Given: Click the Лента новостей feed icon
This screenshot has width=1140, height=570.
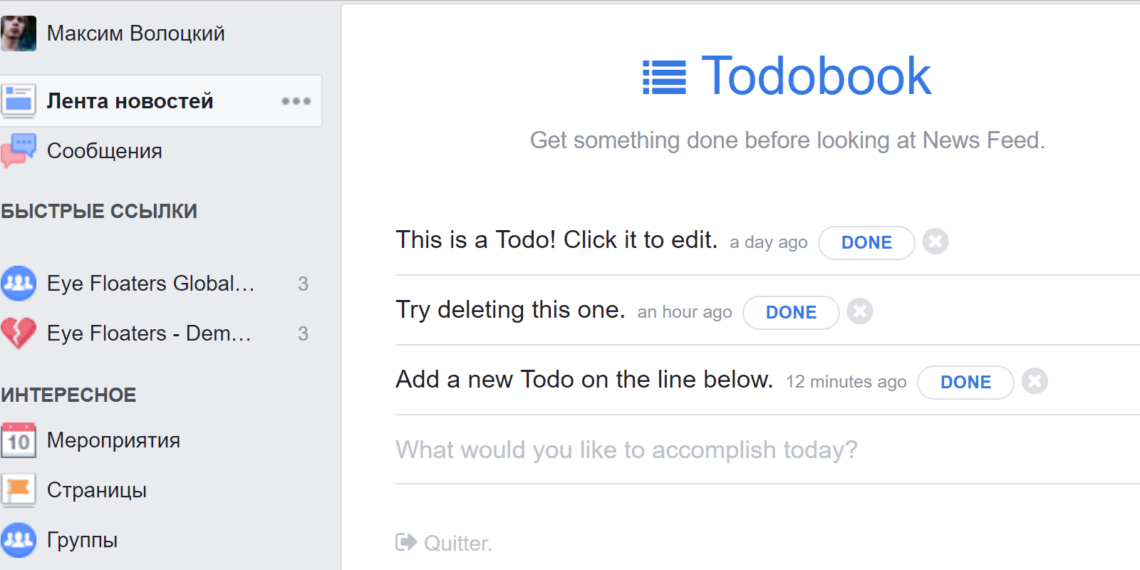Looking at the screenshot, I should pyautogui.click(x=19, y=101).
